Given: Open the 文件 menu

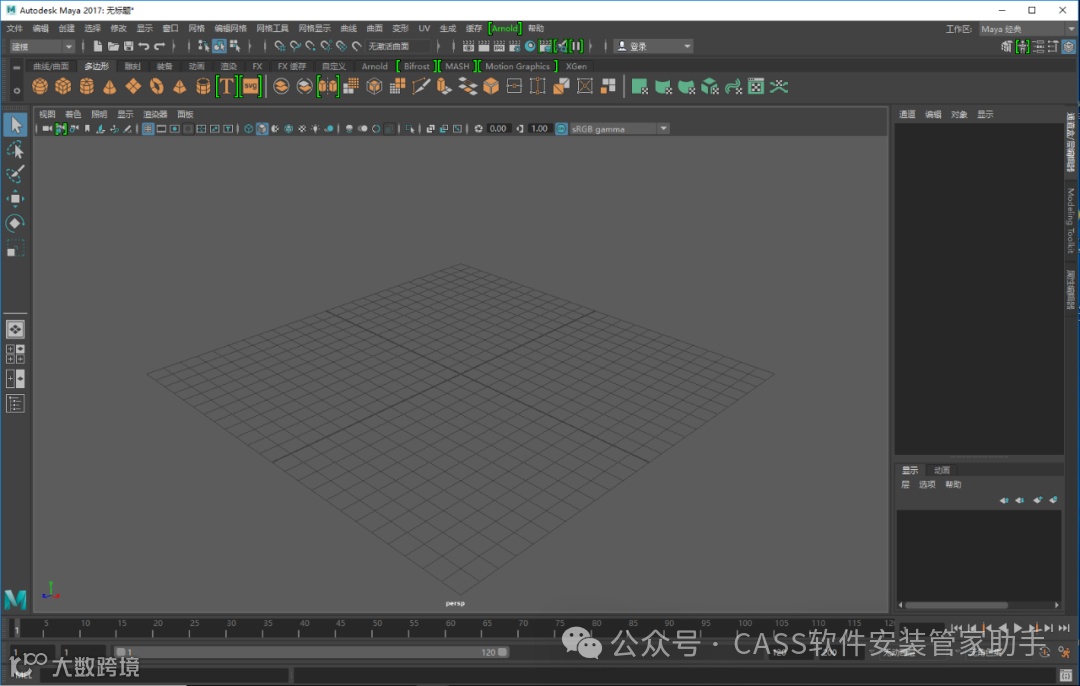Looking at the screenshot, I should coord(14,29).
